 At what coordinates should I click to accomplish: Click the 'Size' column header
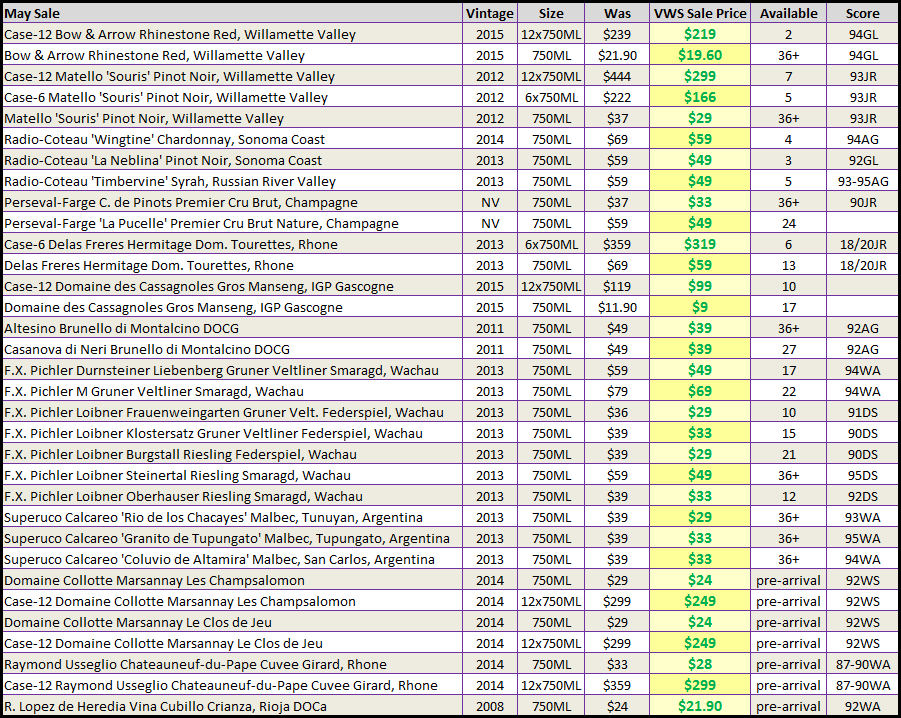(x=551, y=13)
